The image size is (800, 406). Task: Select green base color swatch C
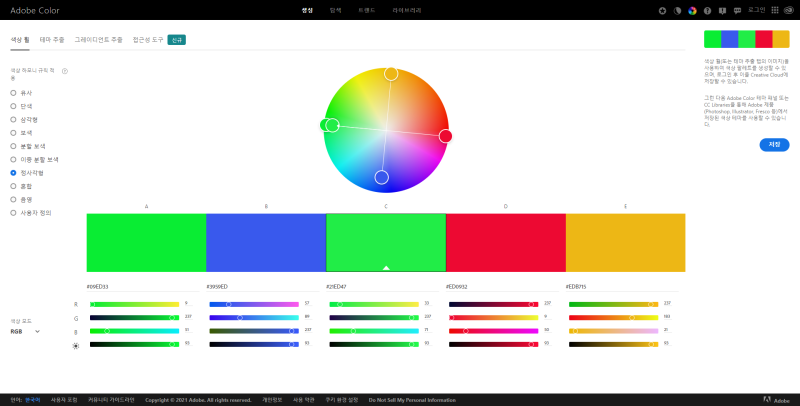386,243
